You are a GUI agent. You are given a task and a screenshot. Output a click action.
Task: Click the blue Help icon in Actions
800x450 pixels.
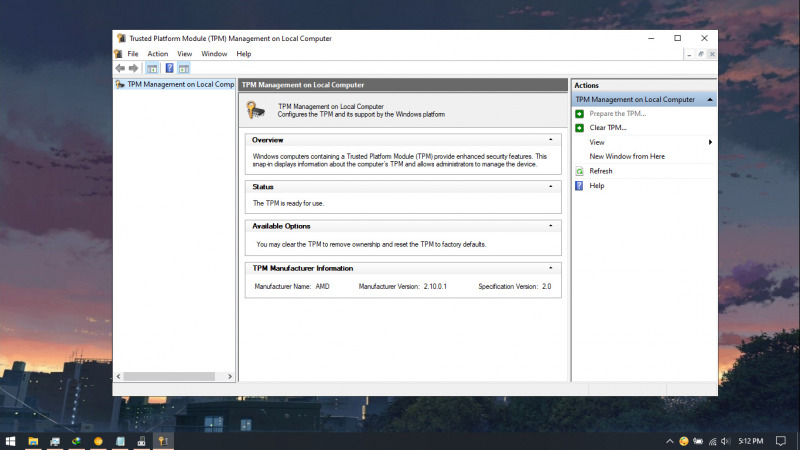tap(580, 186)
